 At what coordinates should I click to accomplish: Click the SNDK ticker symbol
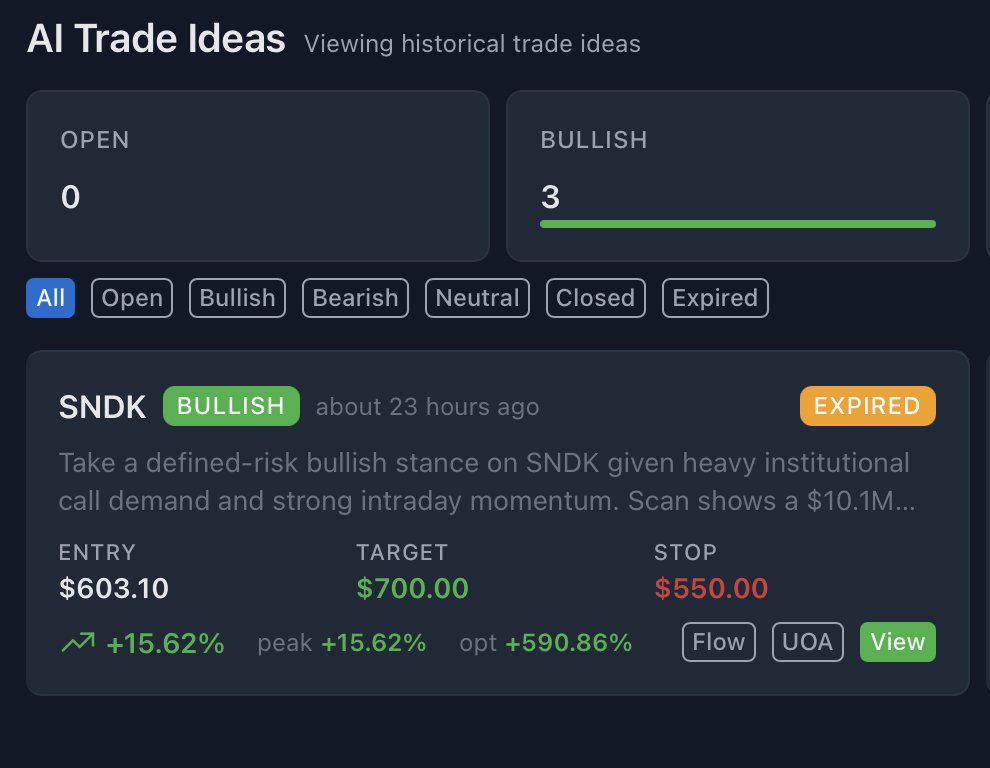pos(102,407)
